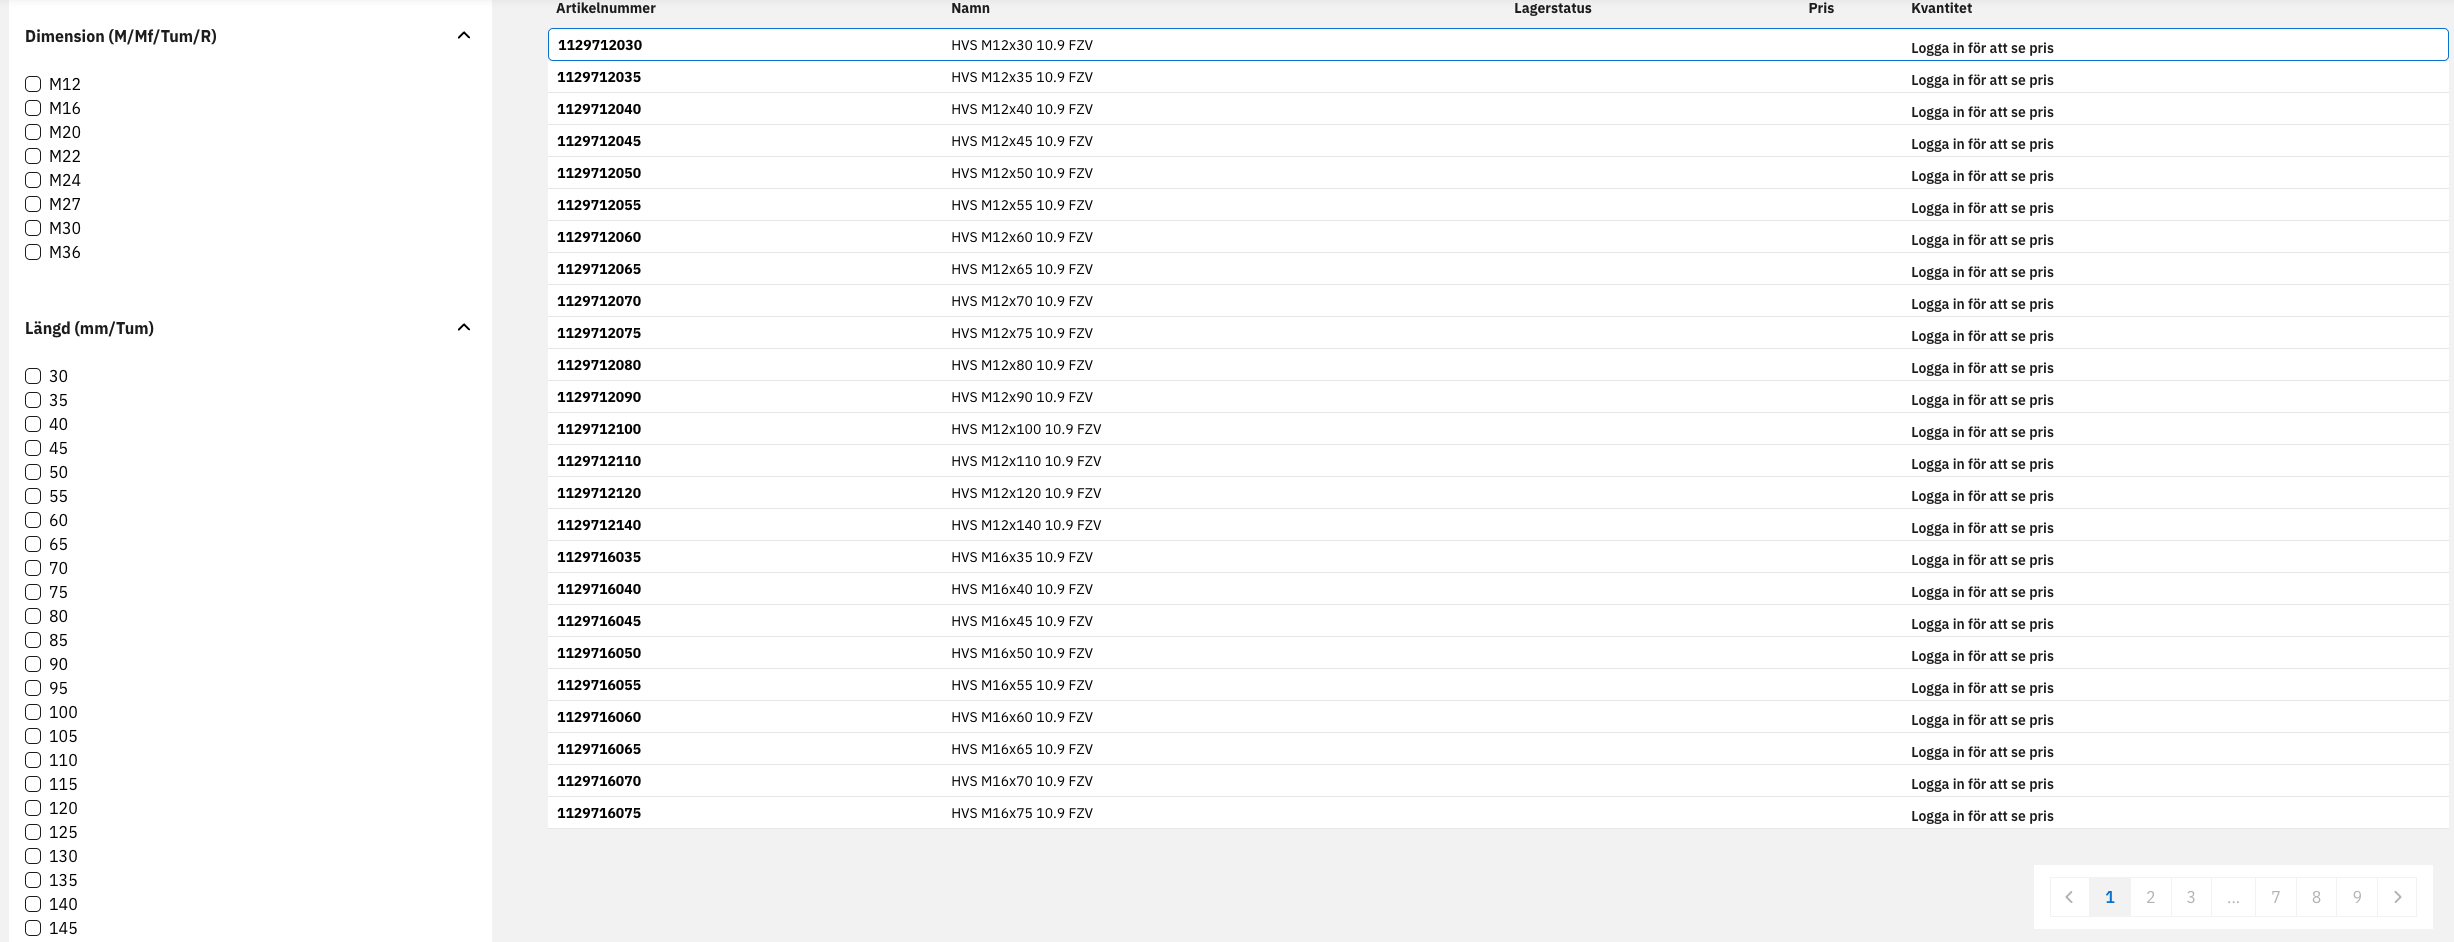Go to next page using right arrow

(x=2397, y=897)
